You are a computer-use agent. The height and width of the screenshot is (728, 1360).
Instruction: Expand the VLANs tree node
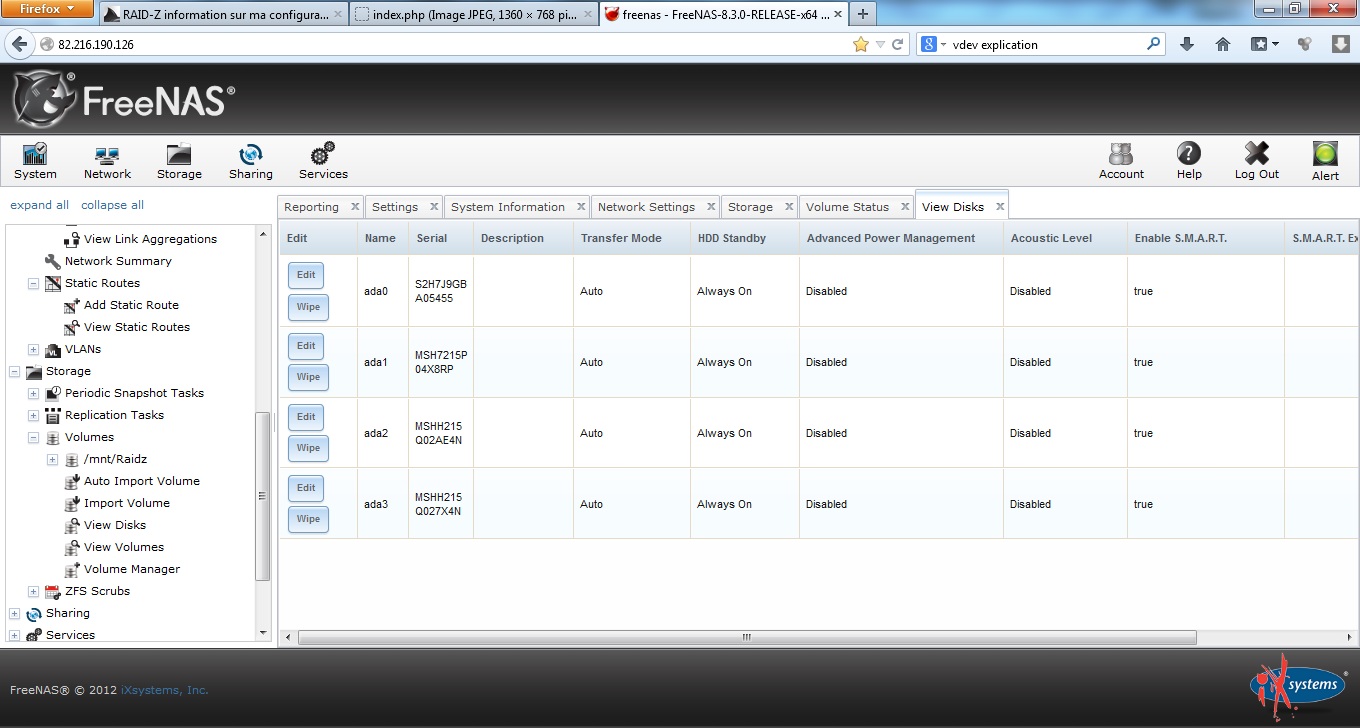33,349
